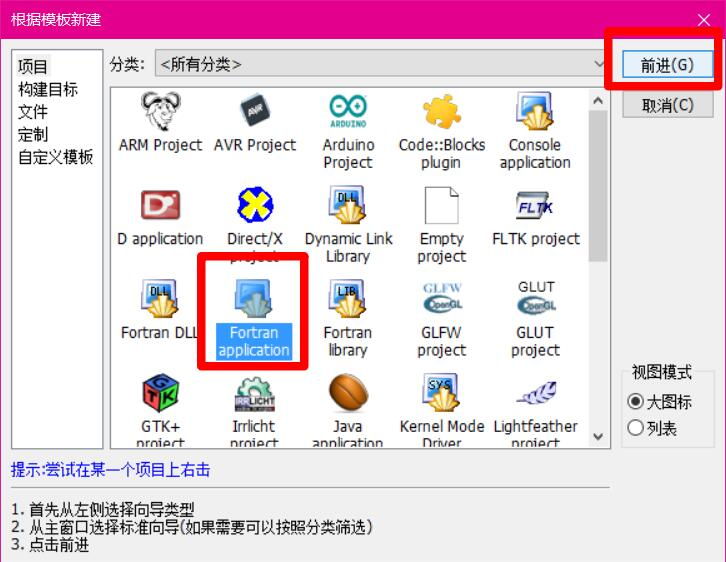This screenshot has width=726, height=562.
Task: Select the Arduino Project icon
Action: point(348,111)
